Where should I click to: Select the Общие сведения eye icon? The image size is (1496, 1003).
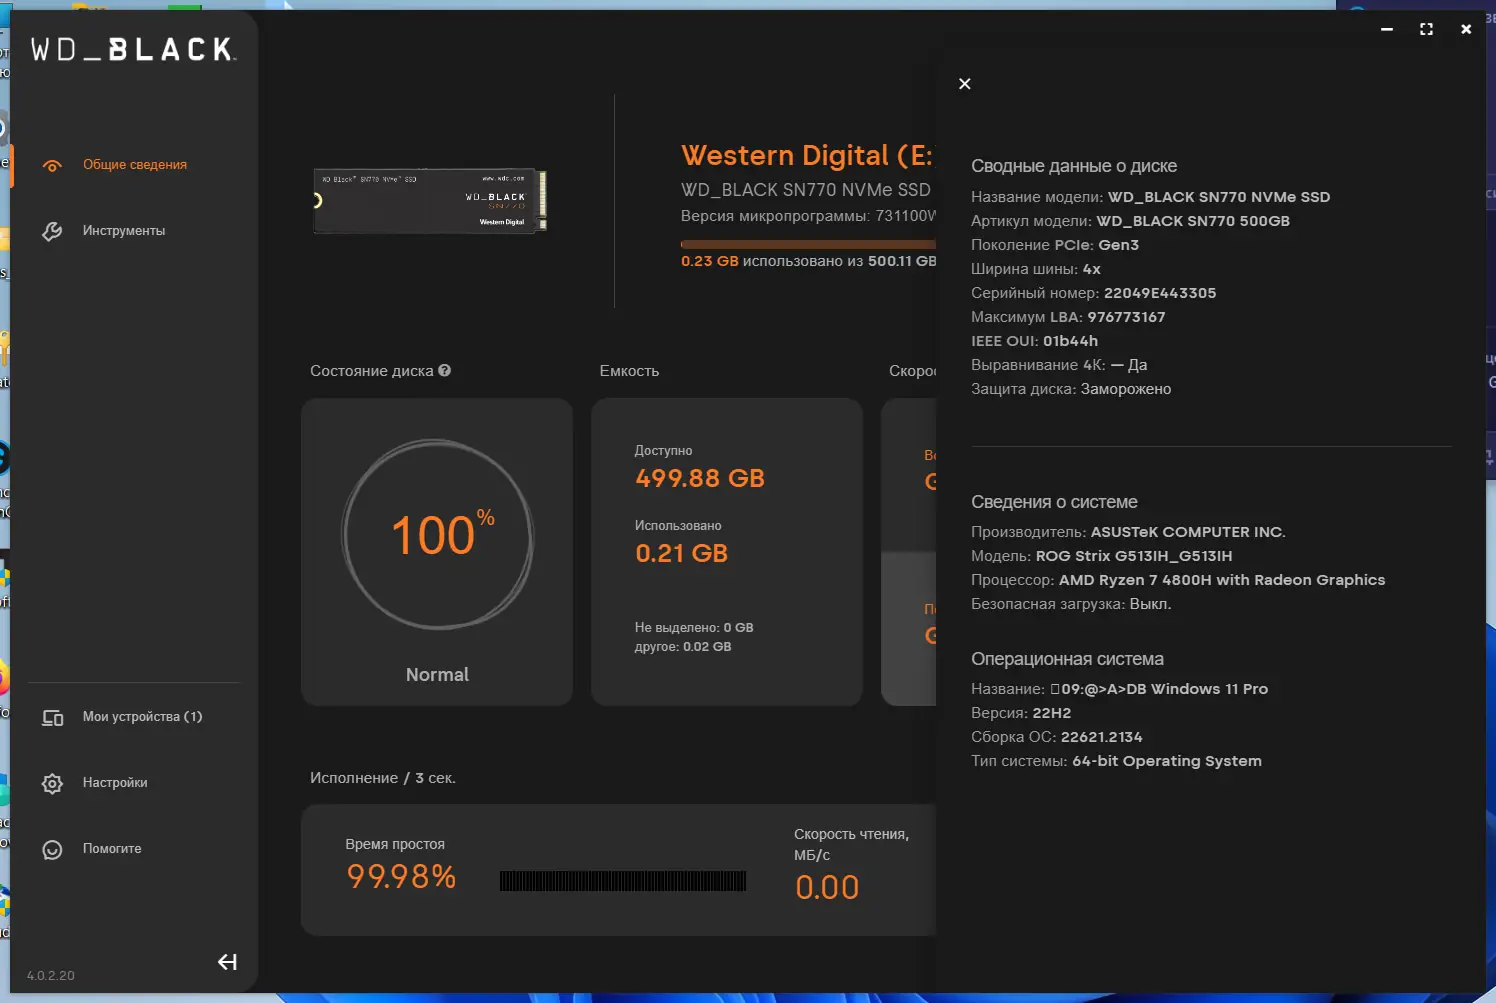click(52, 166)
